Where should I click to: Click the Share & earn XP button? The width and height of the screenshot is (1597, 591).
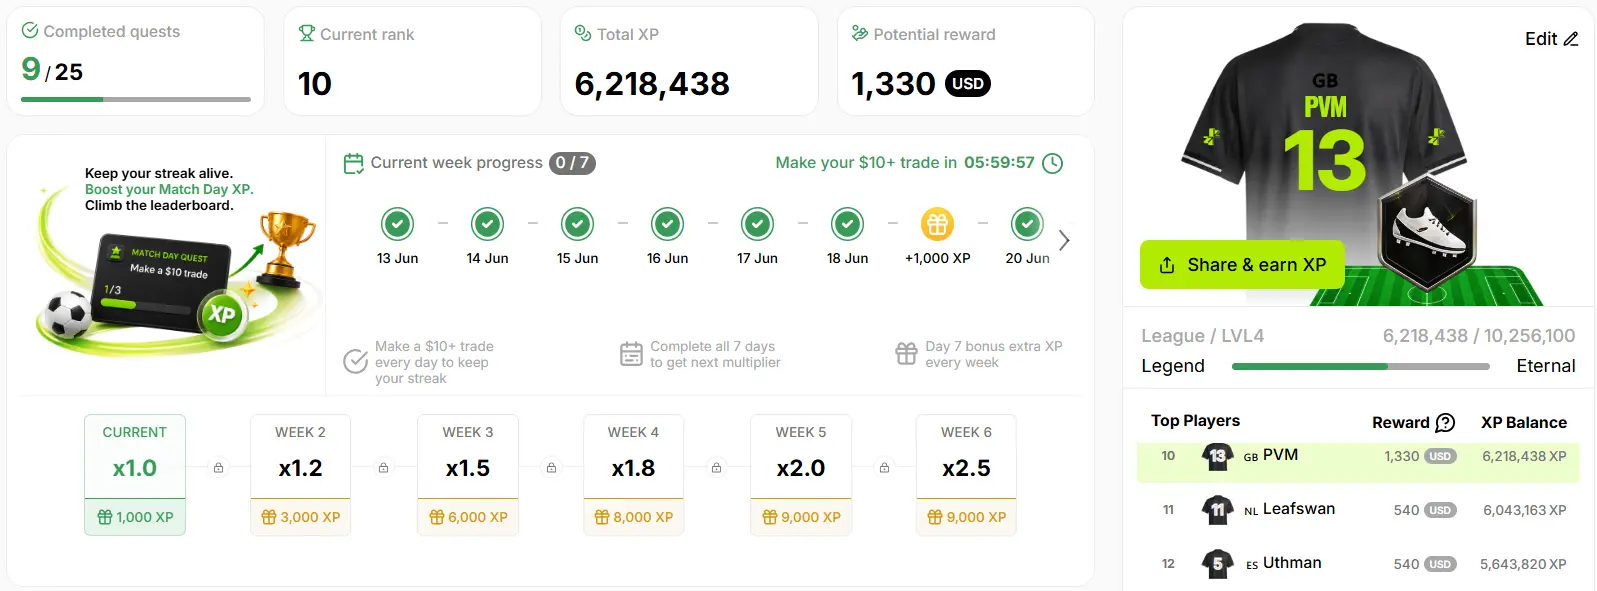click(x=1242, y=265)
